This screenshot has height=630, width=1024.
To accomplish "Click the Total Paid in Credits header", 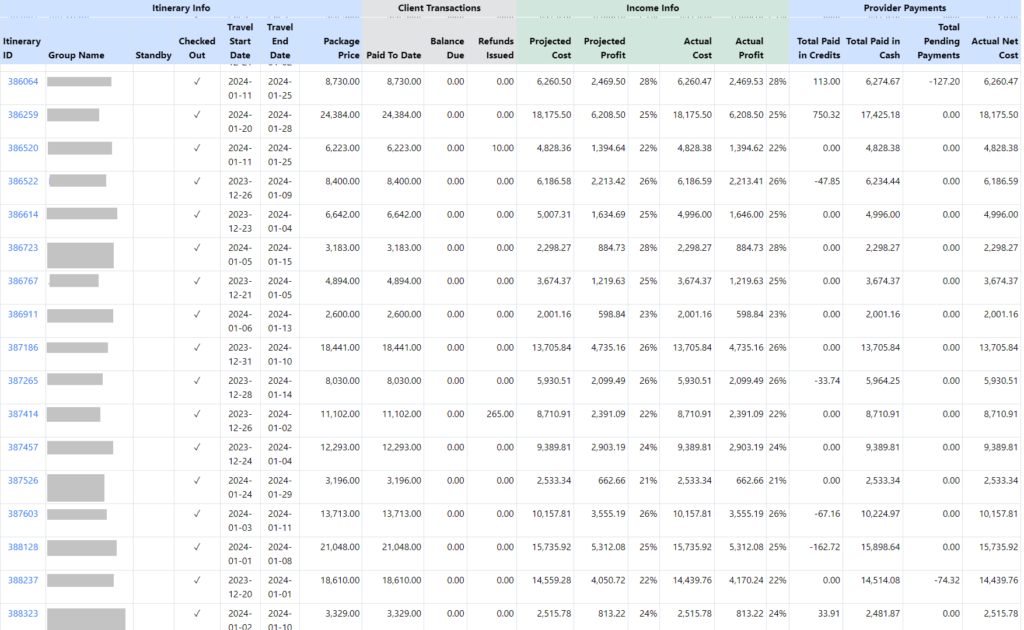I will (819, 48).
